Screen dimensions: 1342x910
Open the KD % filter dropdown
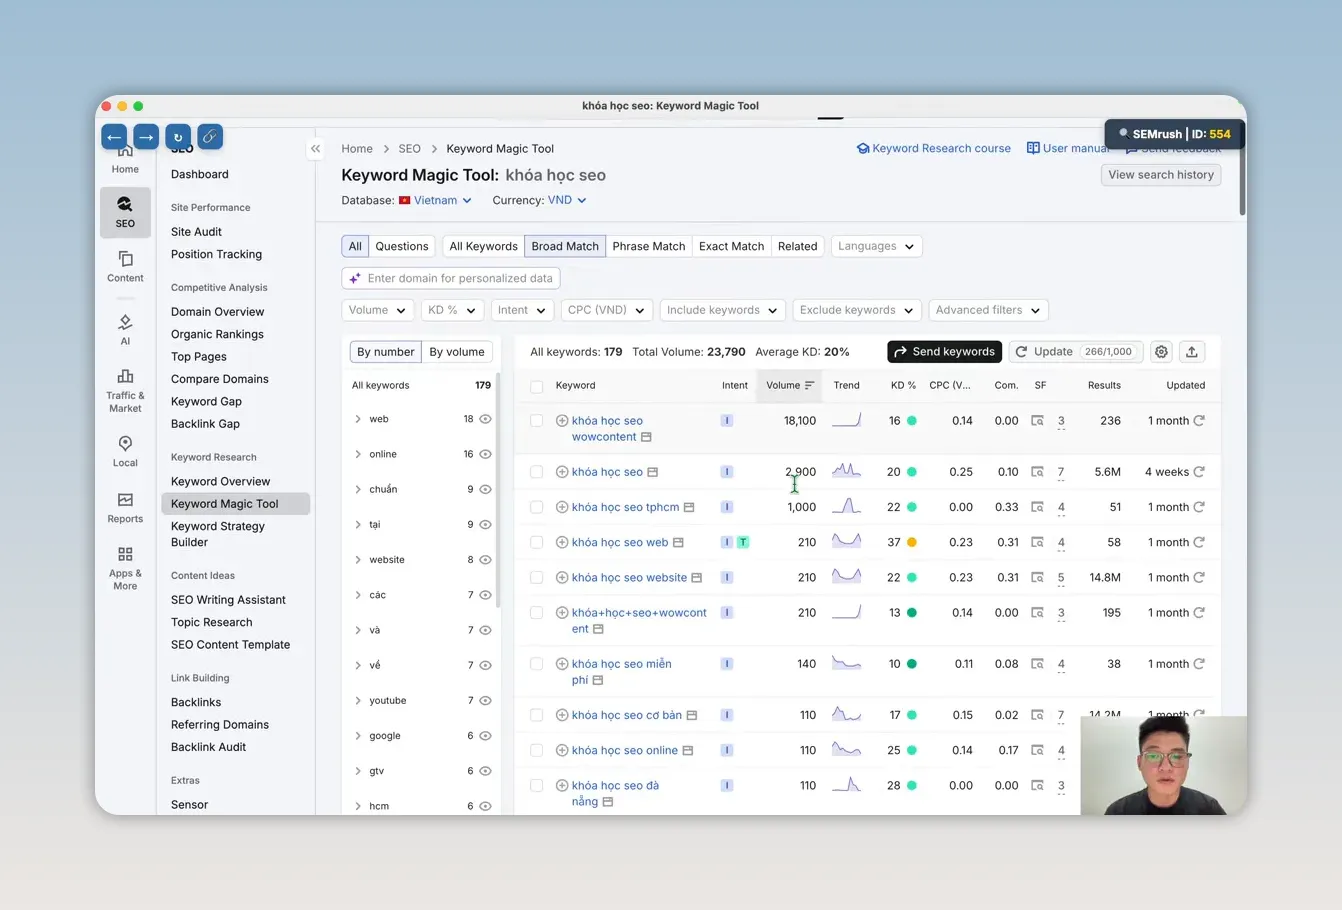coord(452,310)
